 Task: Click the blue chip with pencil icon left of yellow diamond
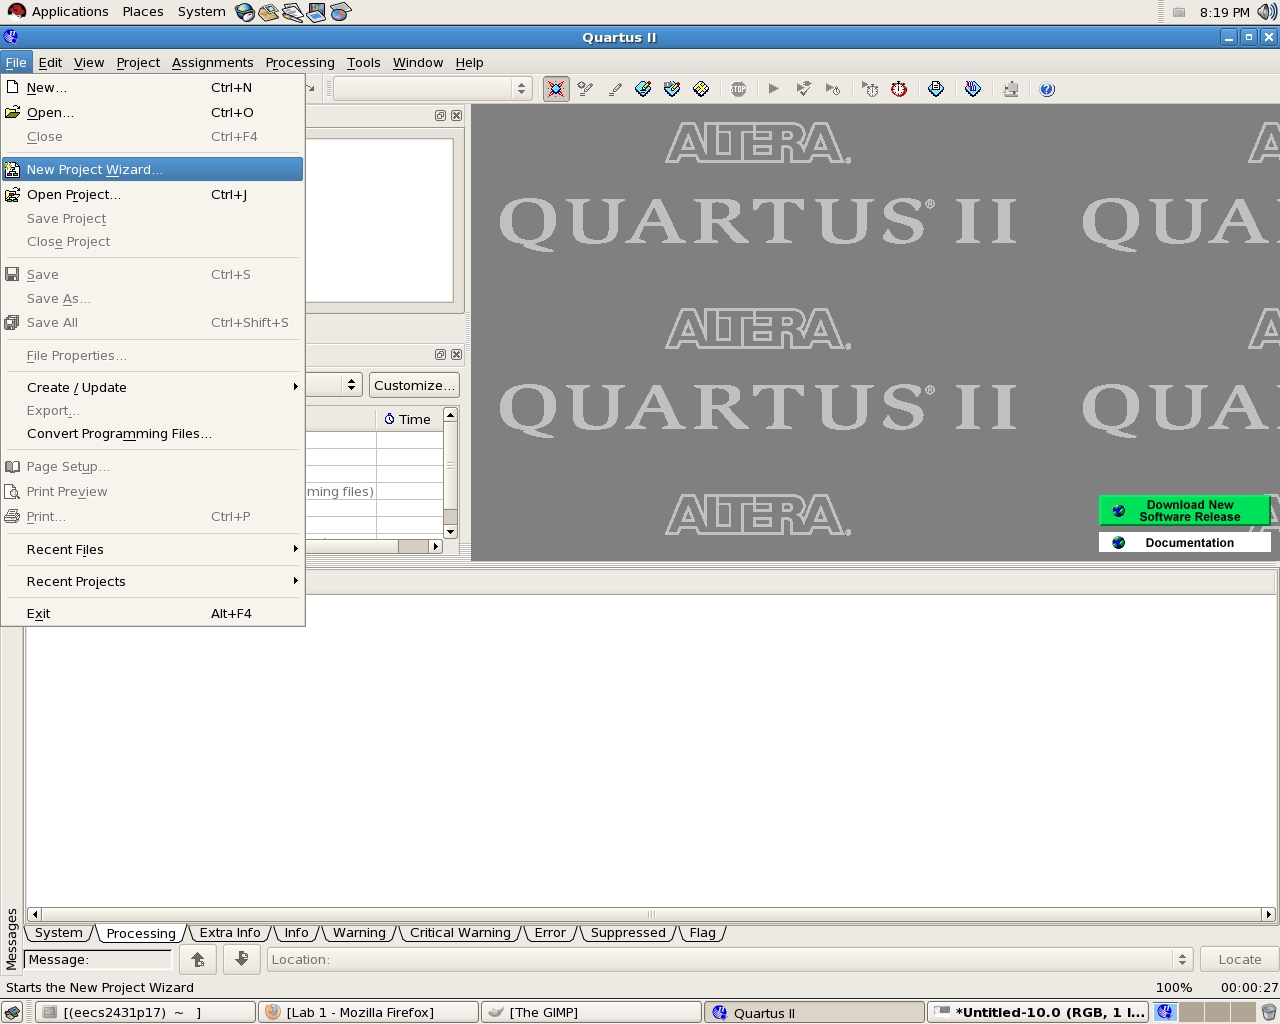point(672,89)
